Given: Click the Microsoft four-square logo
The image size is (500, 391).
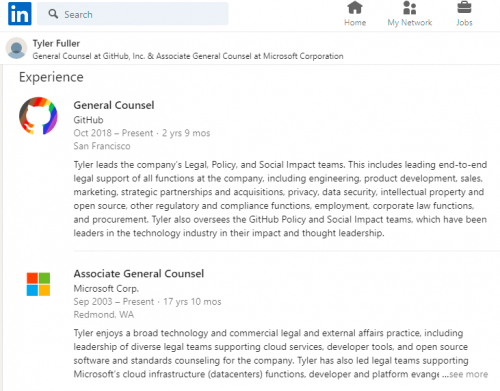Looking at the screenshot, I should tap(38, 284).
